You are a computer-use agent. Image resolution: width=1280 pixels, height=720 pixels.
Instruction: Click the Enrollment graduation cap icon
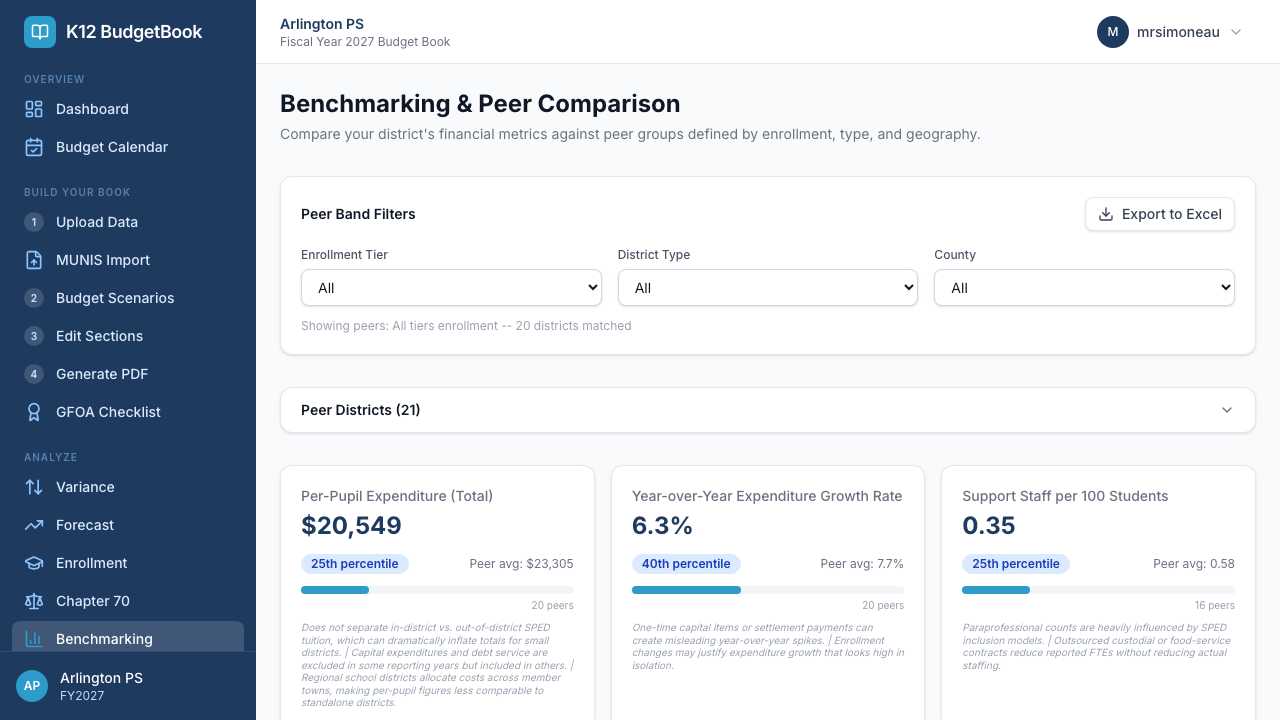pos(34,563)
